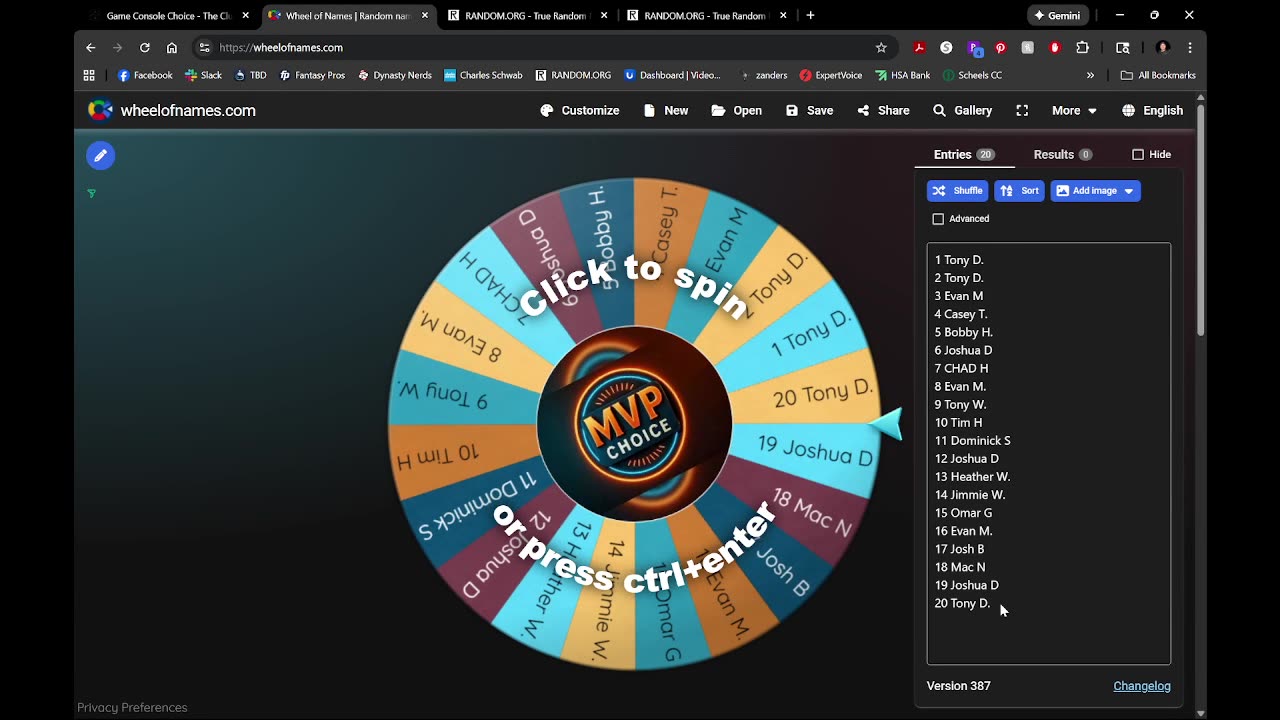Expand the More dropdown menu
1280x720 pixels.
click(1074, 110)
